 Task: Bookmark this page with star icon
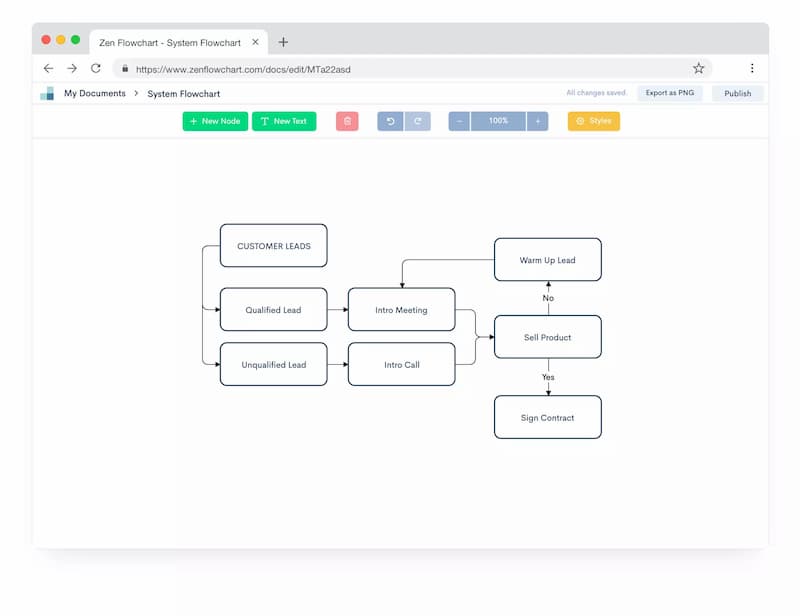coord(698,68)
